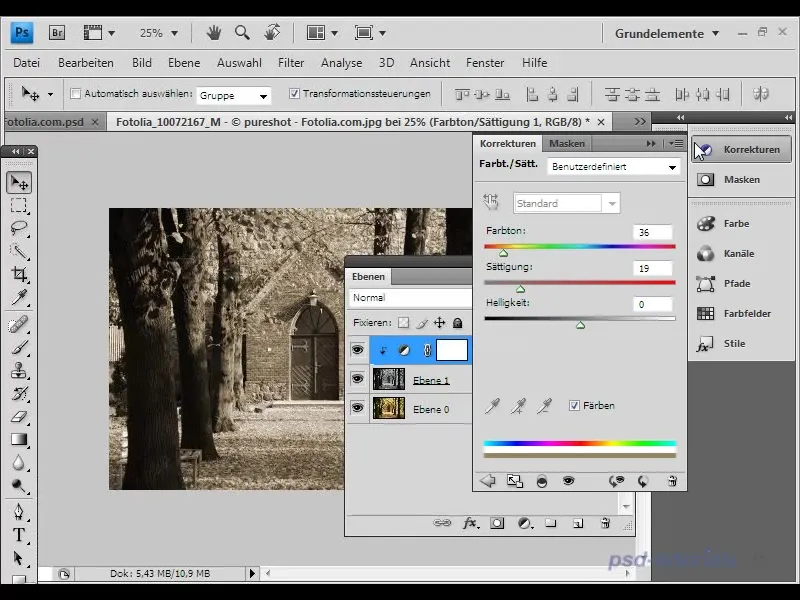Uncheck Transformationssteuerungen checkbox

point(294,93)
